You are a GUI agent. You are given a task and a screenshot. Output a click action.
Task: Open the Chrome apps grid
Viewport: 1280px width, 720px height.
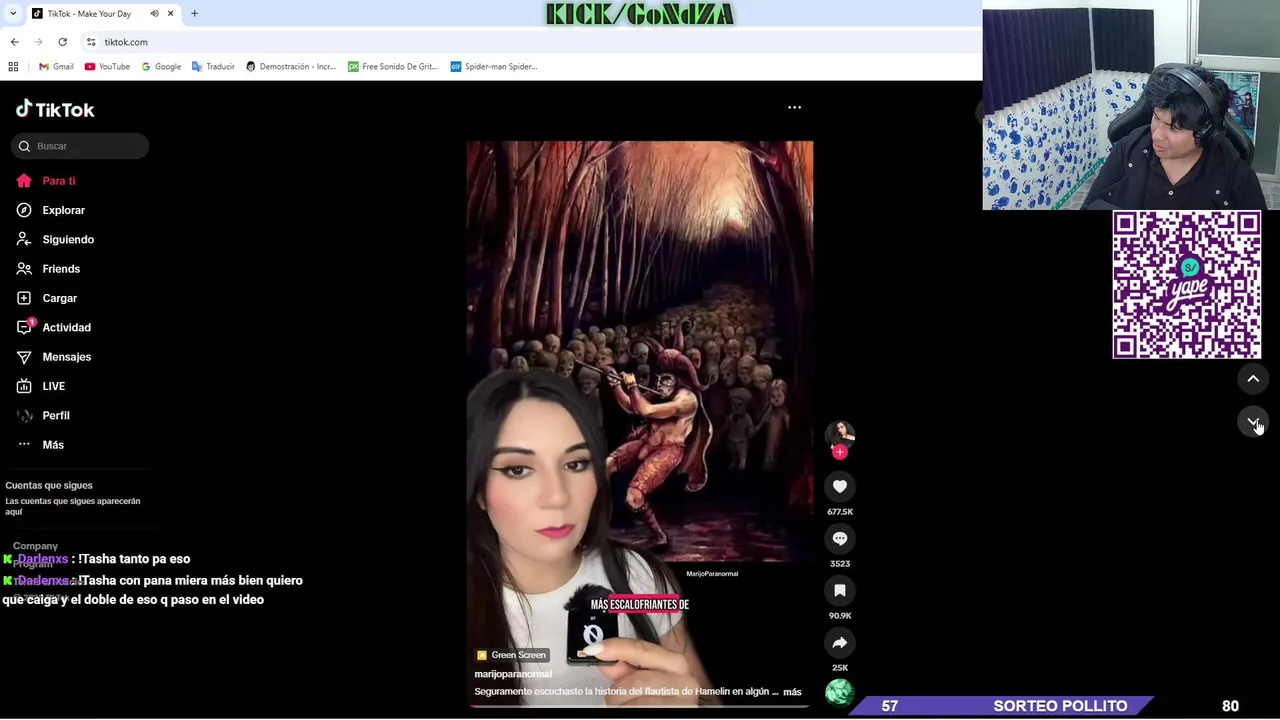(x=13, y=67)
